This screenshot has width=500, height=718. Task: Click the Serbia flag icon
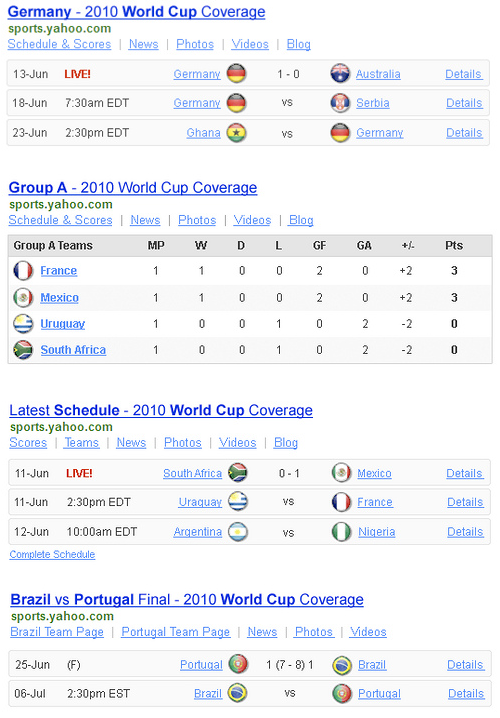tap(340, 103)
